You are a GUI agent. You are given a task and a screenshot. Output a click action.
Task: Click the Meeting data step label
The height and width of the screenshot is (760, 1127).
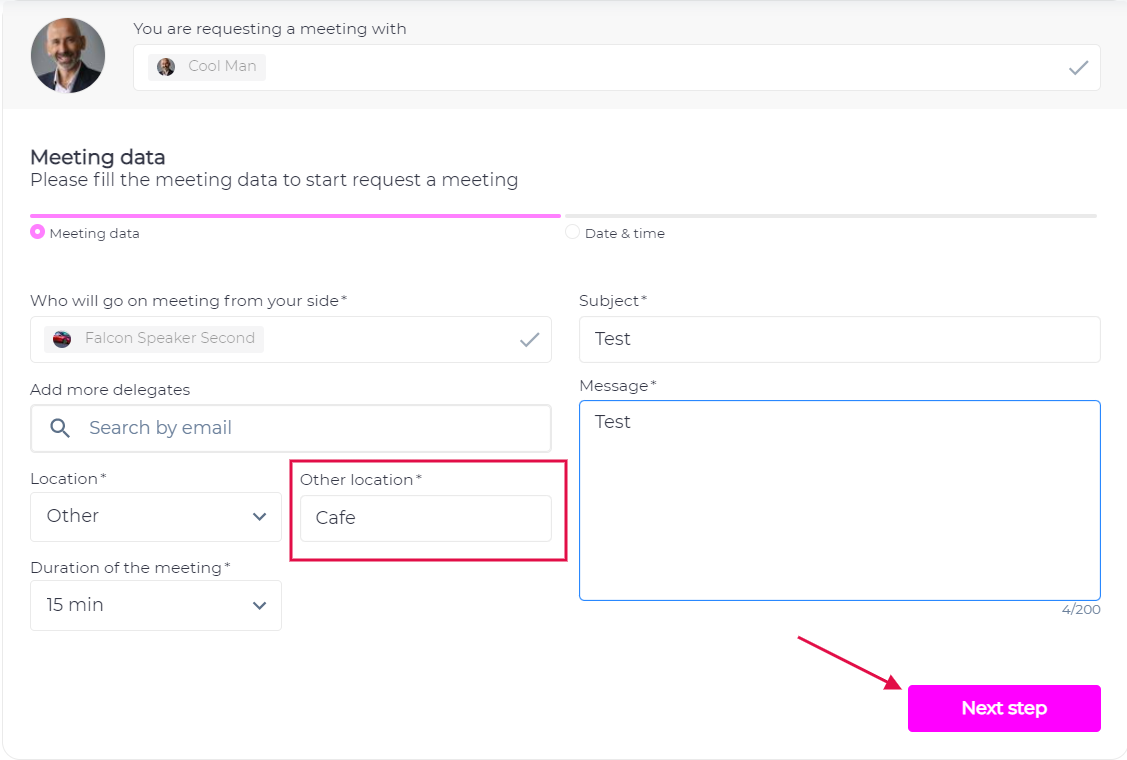[94, 234]
